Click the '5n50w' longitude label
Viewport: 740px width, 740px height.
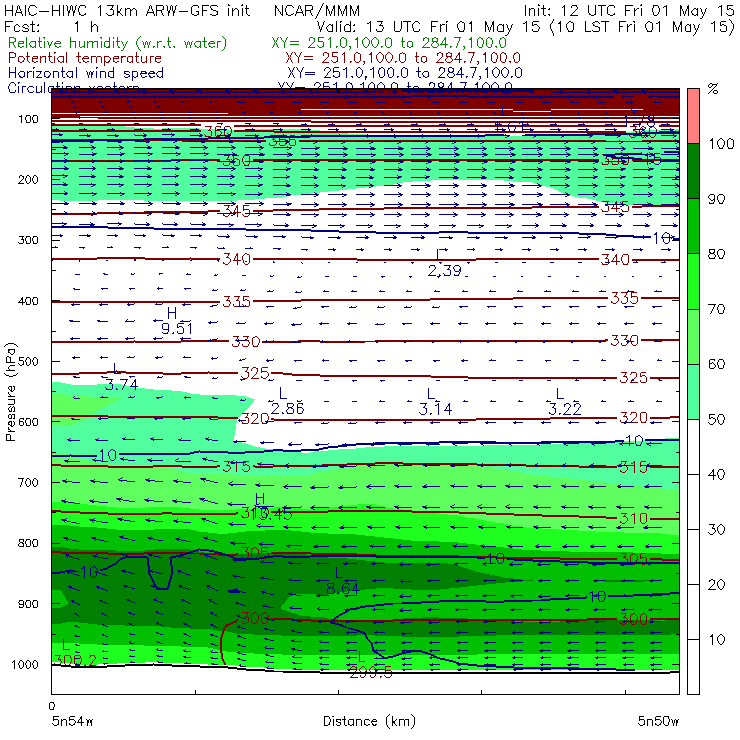(658, 721)
